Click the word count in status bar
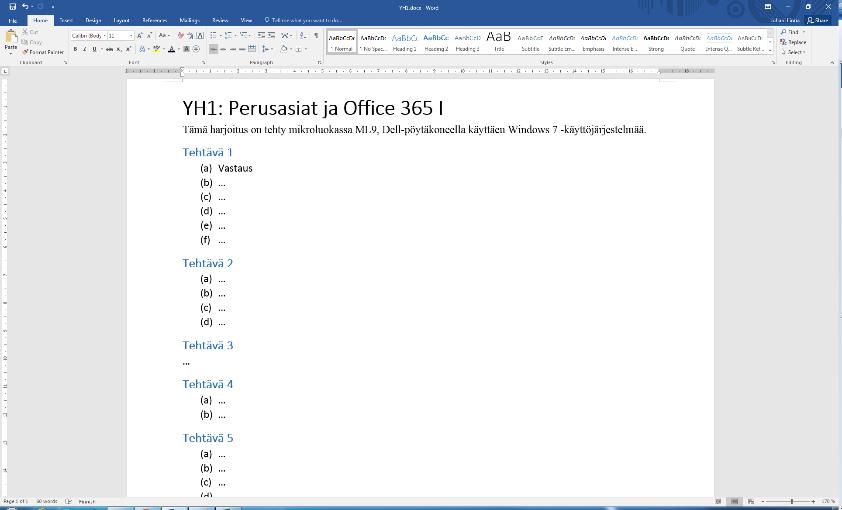Screen dimensions: 842x510 point(47,501)
